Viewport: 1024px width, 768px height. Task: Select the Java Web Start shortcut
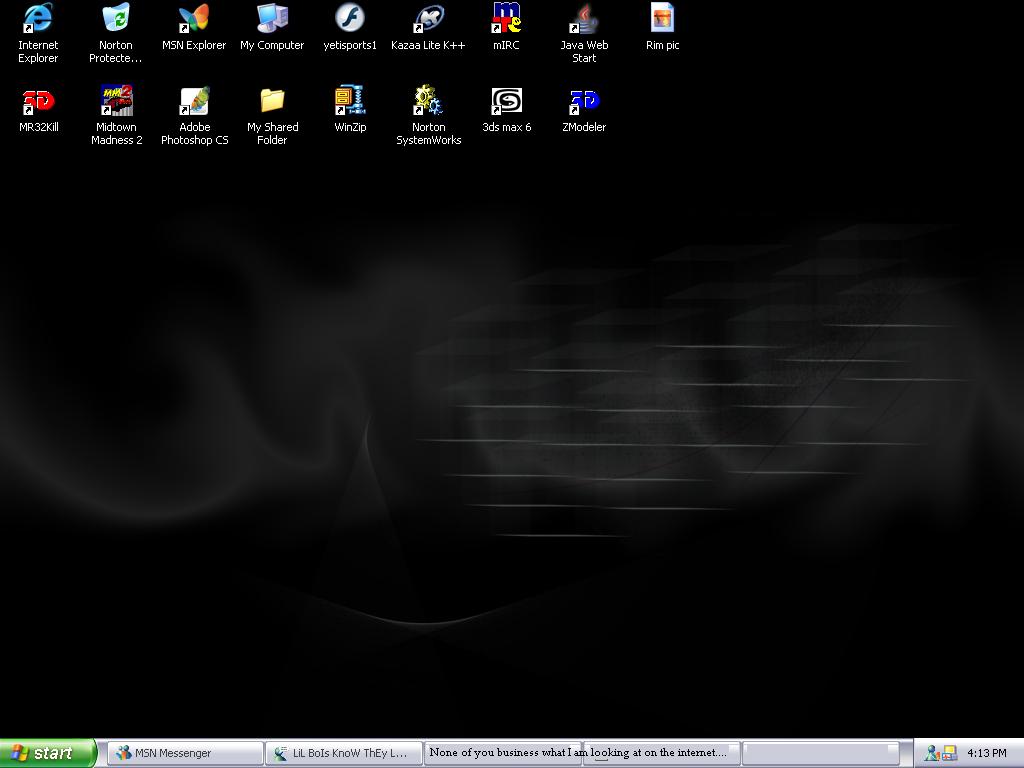[x=584, y=19]
